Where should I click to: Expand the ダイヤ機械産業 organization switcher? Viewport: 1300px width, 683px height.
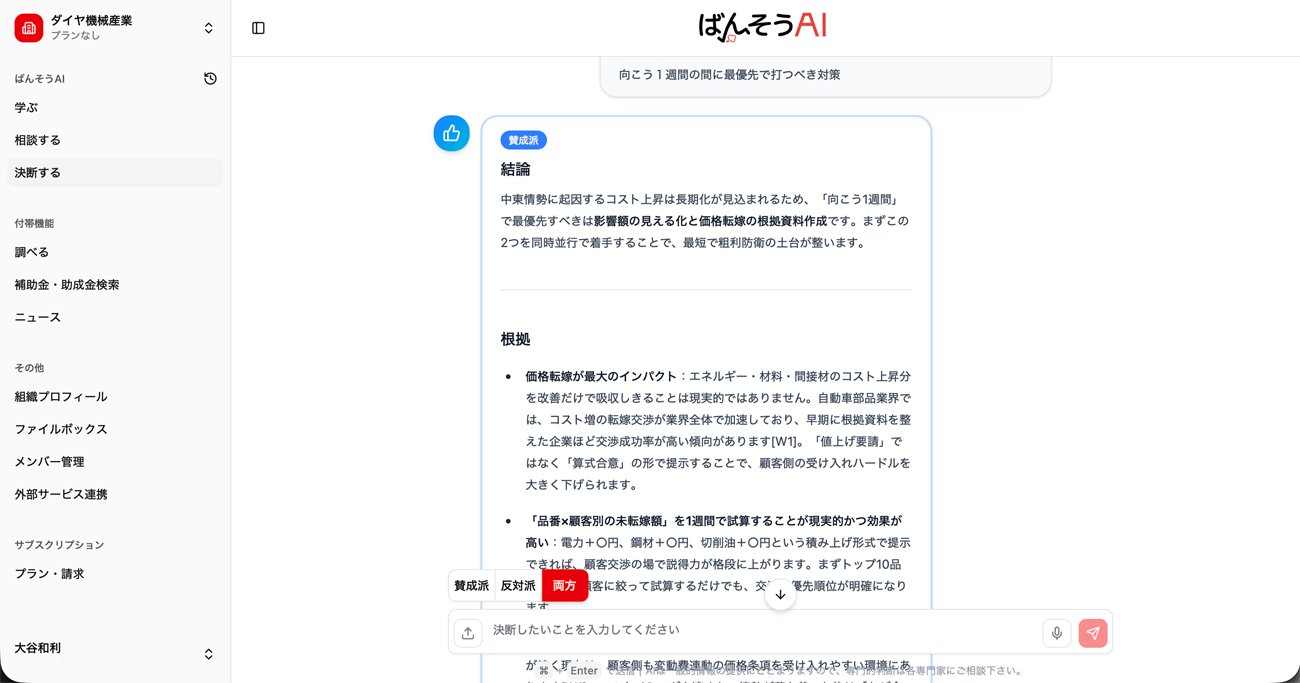point(208,28)
